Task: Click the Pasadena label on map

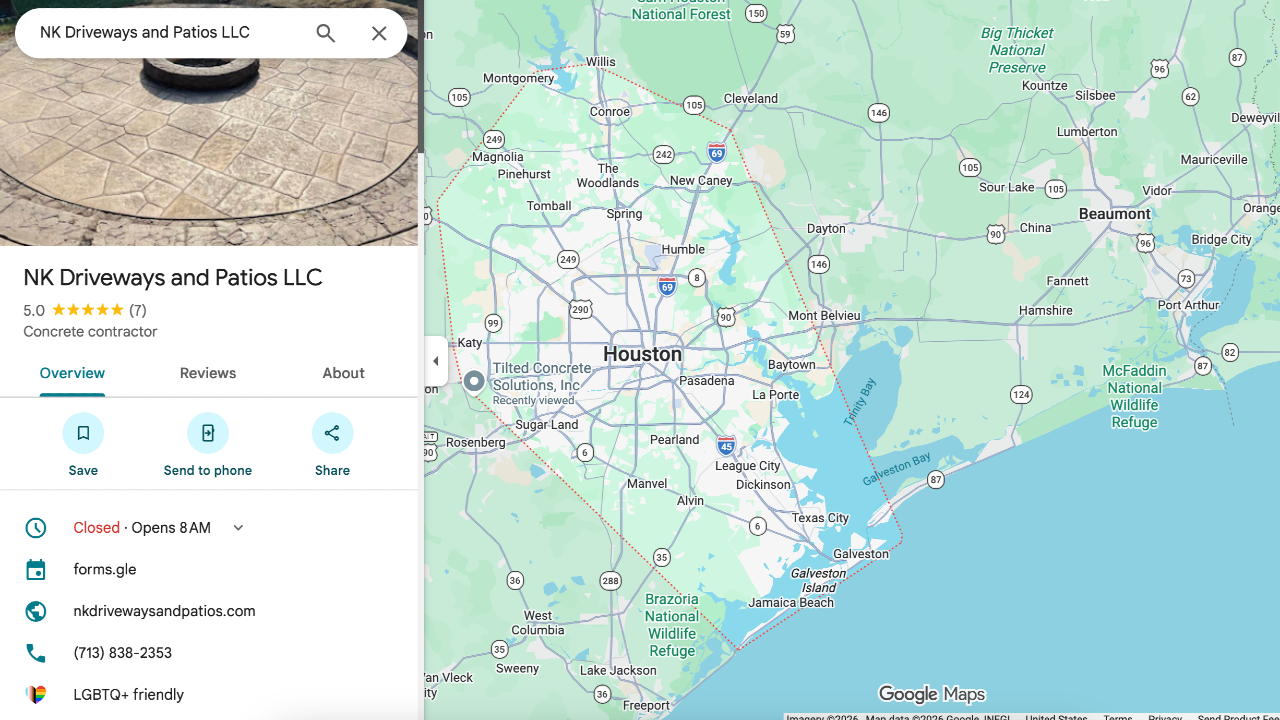Action: [707, 381]
